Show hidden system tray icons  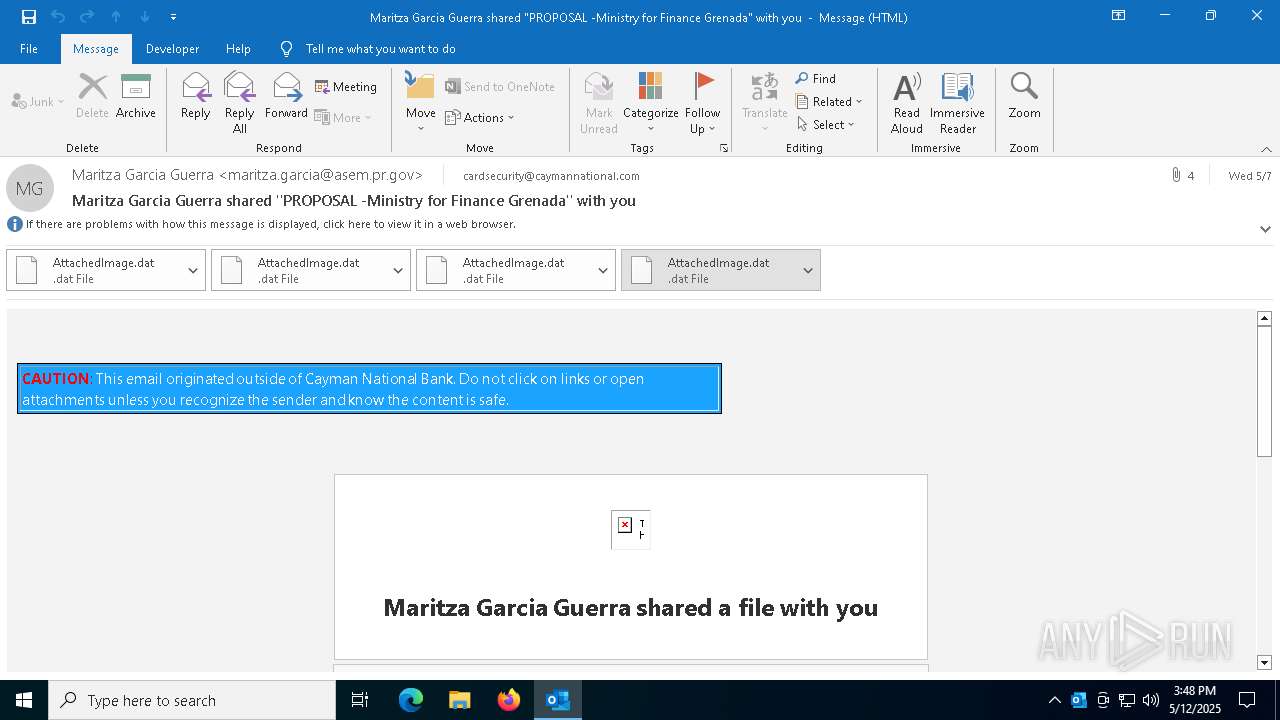[x=1054, y=700]
